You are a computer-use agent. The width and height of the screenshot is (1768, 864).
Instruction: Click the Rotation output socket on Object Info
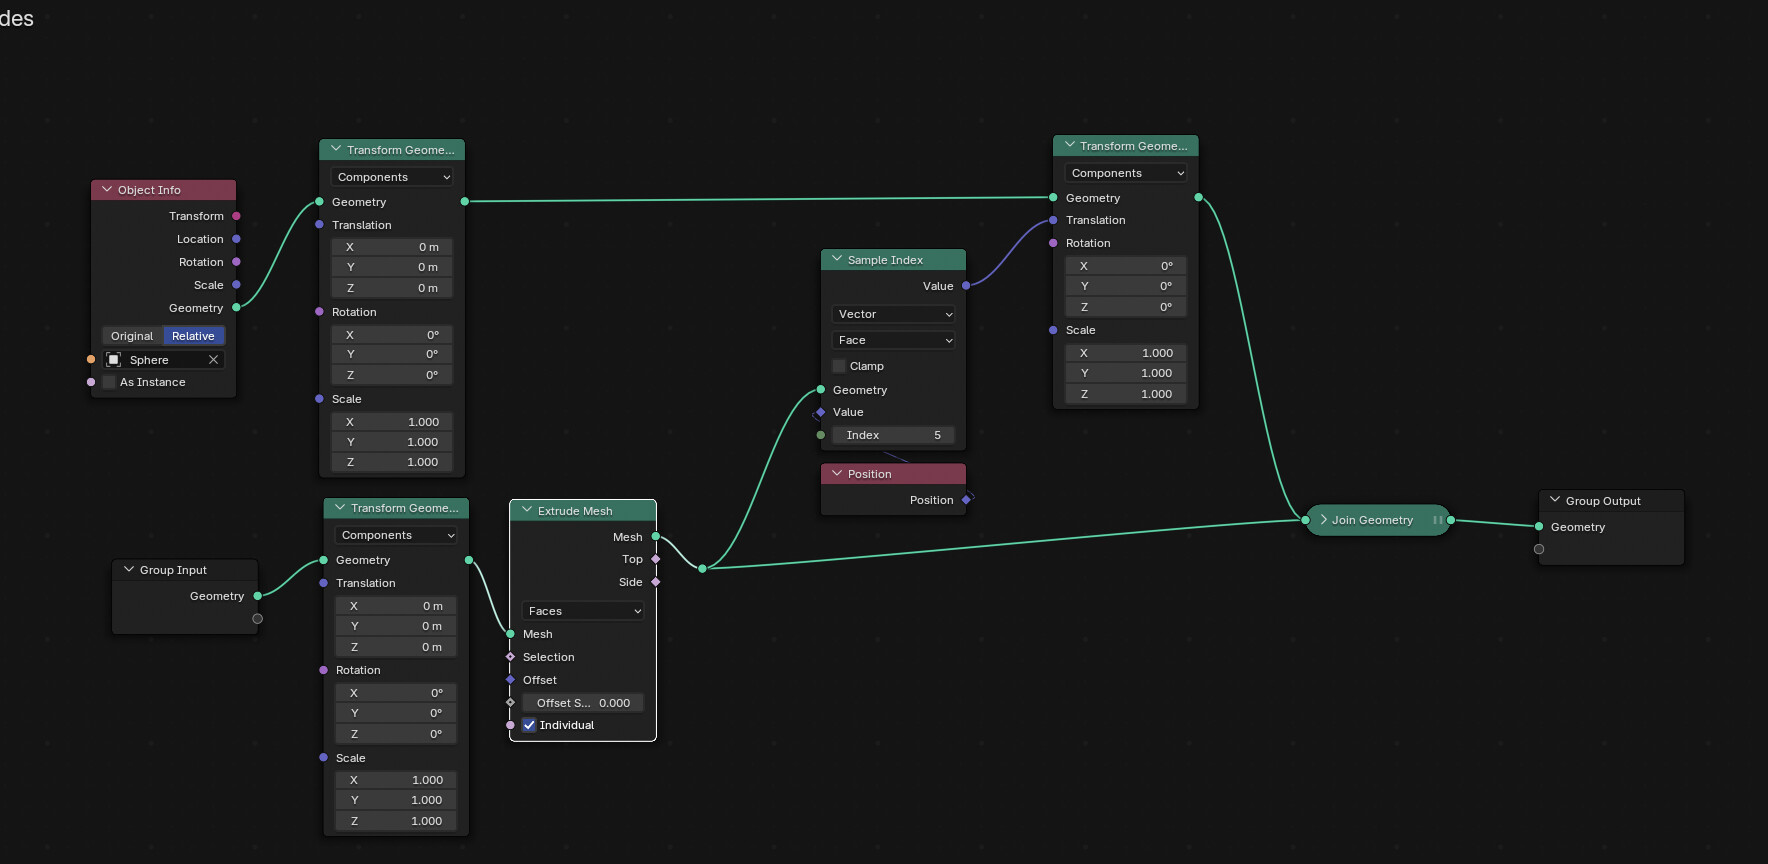(x=236, y=262)
